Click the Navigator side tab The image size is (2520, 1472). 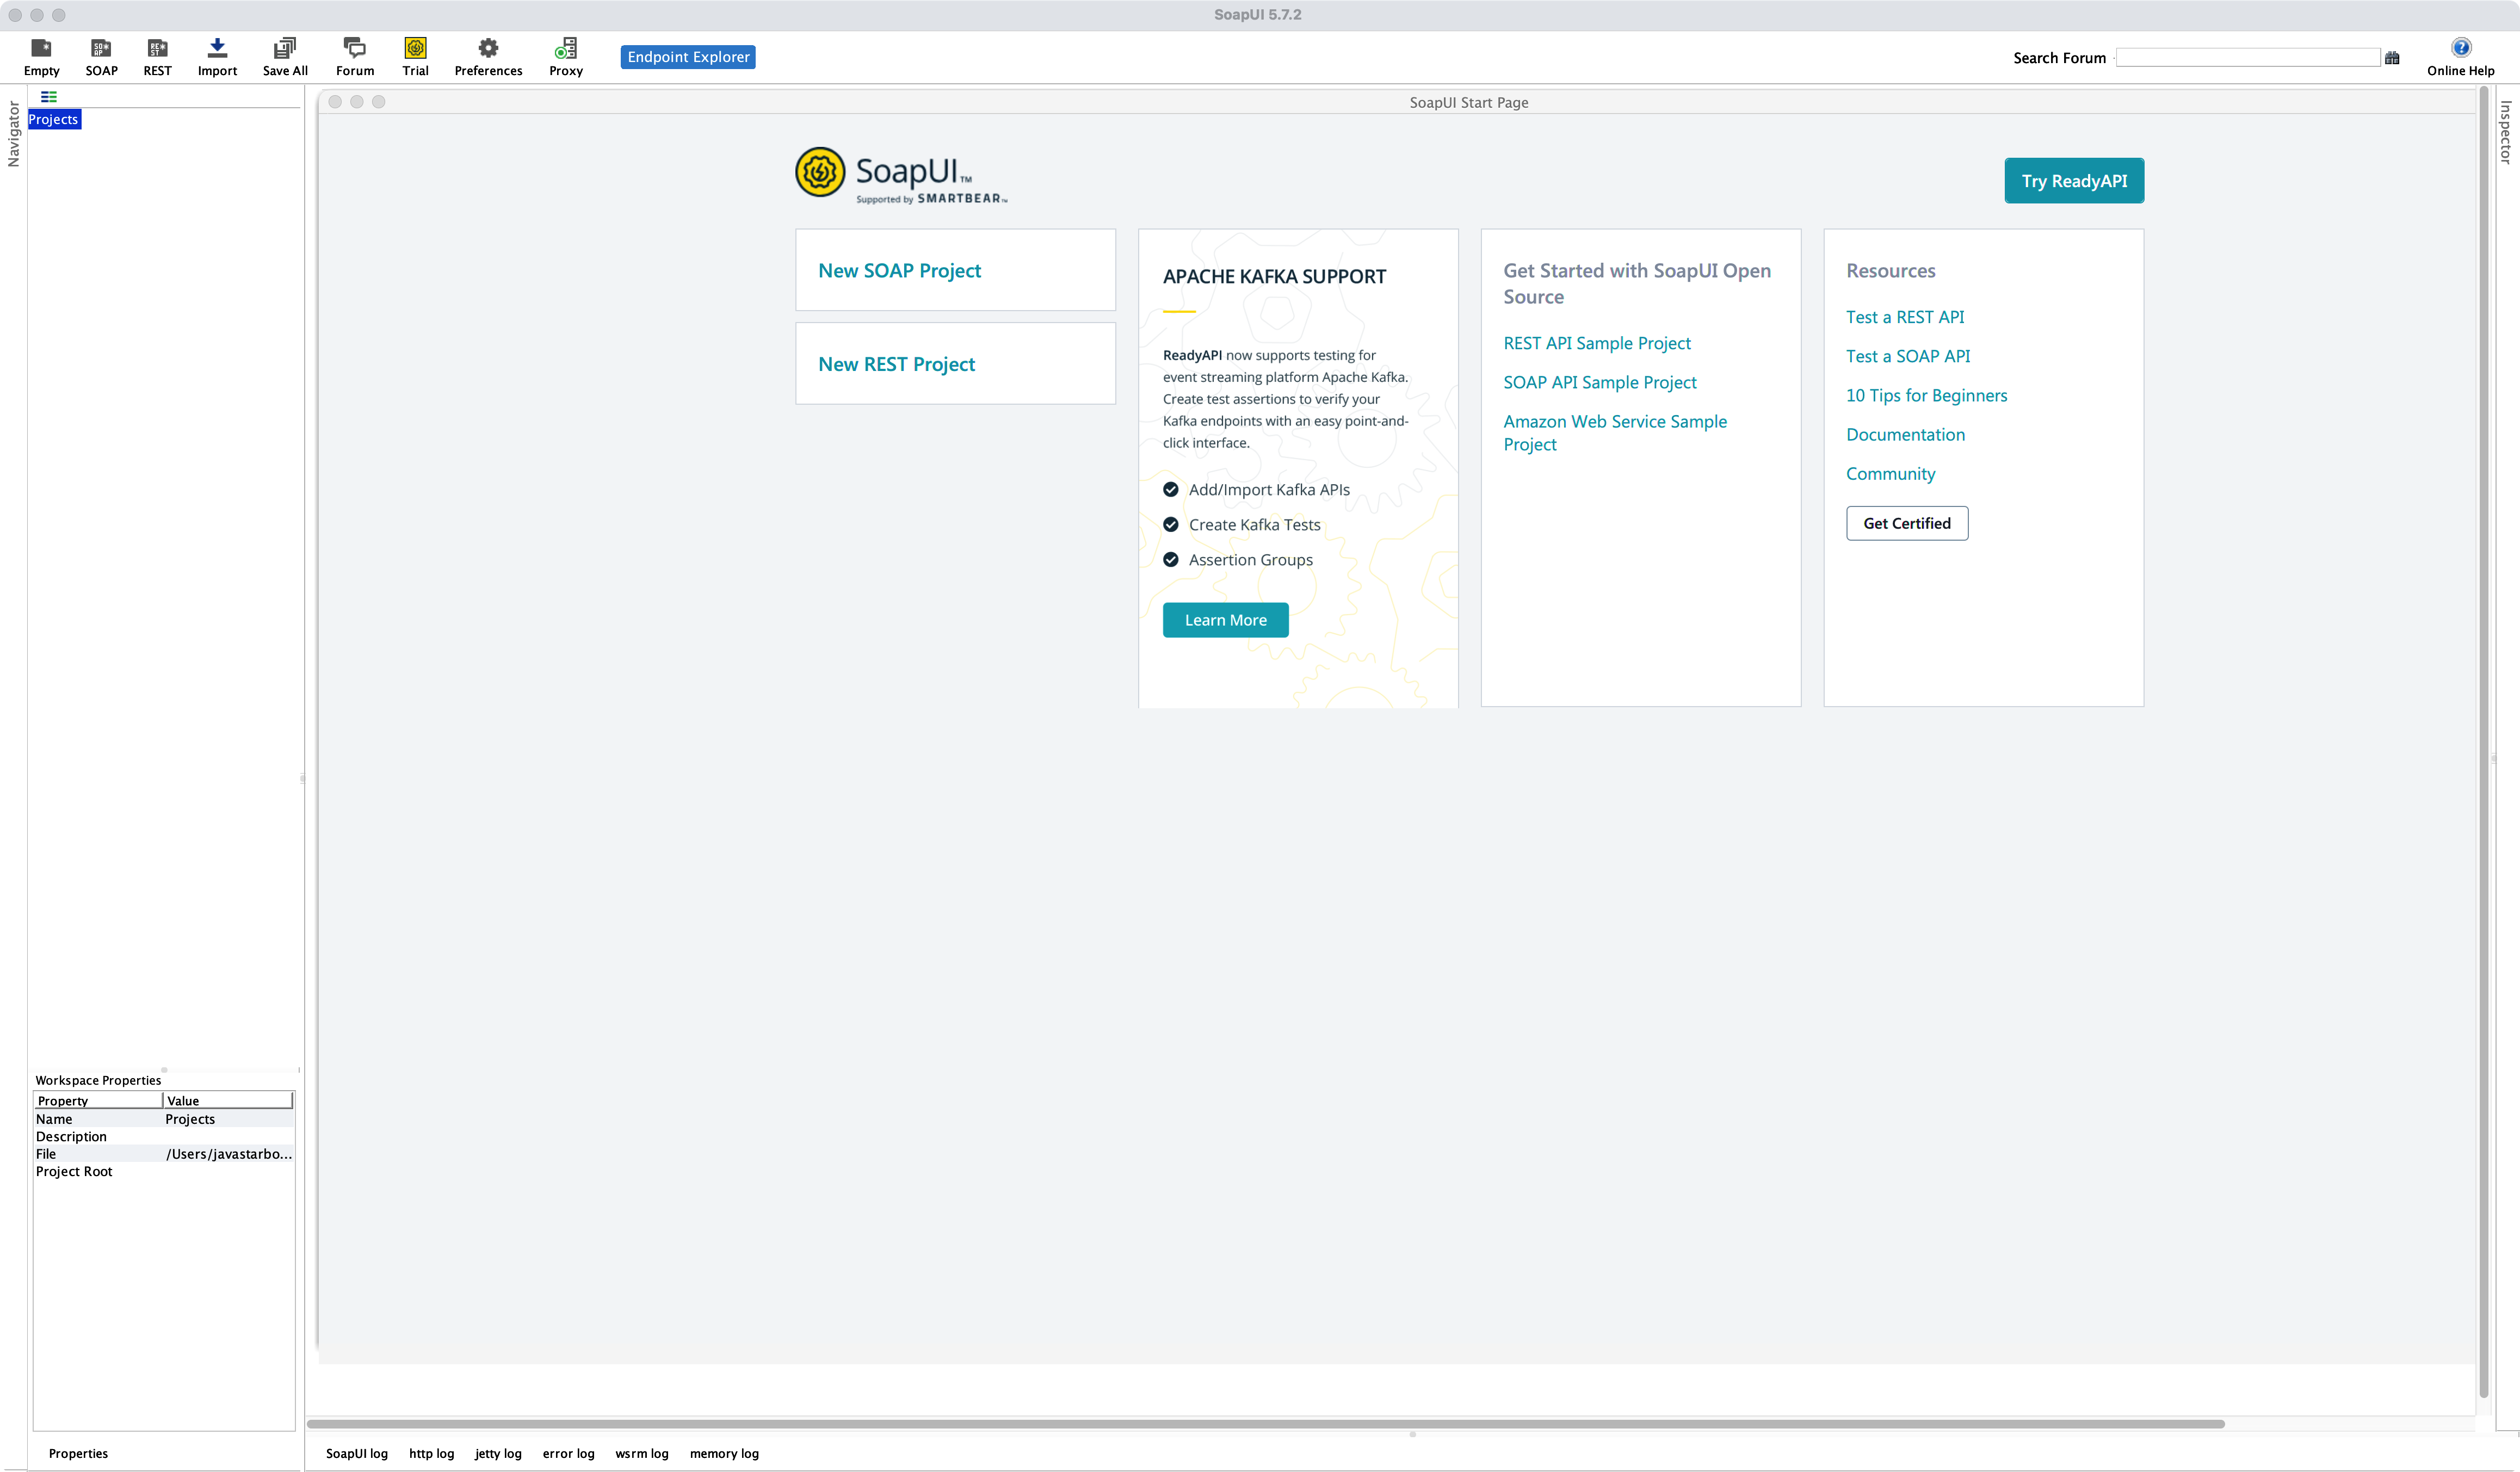coord(13,133)
